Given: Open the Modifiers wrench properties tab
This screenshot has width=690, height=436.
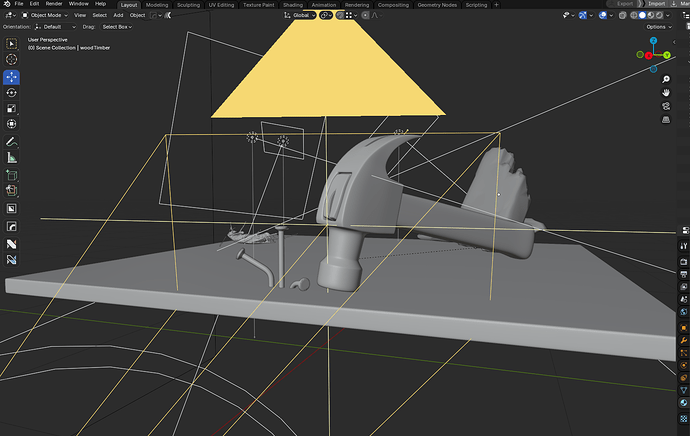Looking at the screenshot, I should [x=683, y=341].
